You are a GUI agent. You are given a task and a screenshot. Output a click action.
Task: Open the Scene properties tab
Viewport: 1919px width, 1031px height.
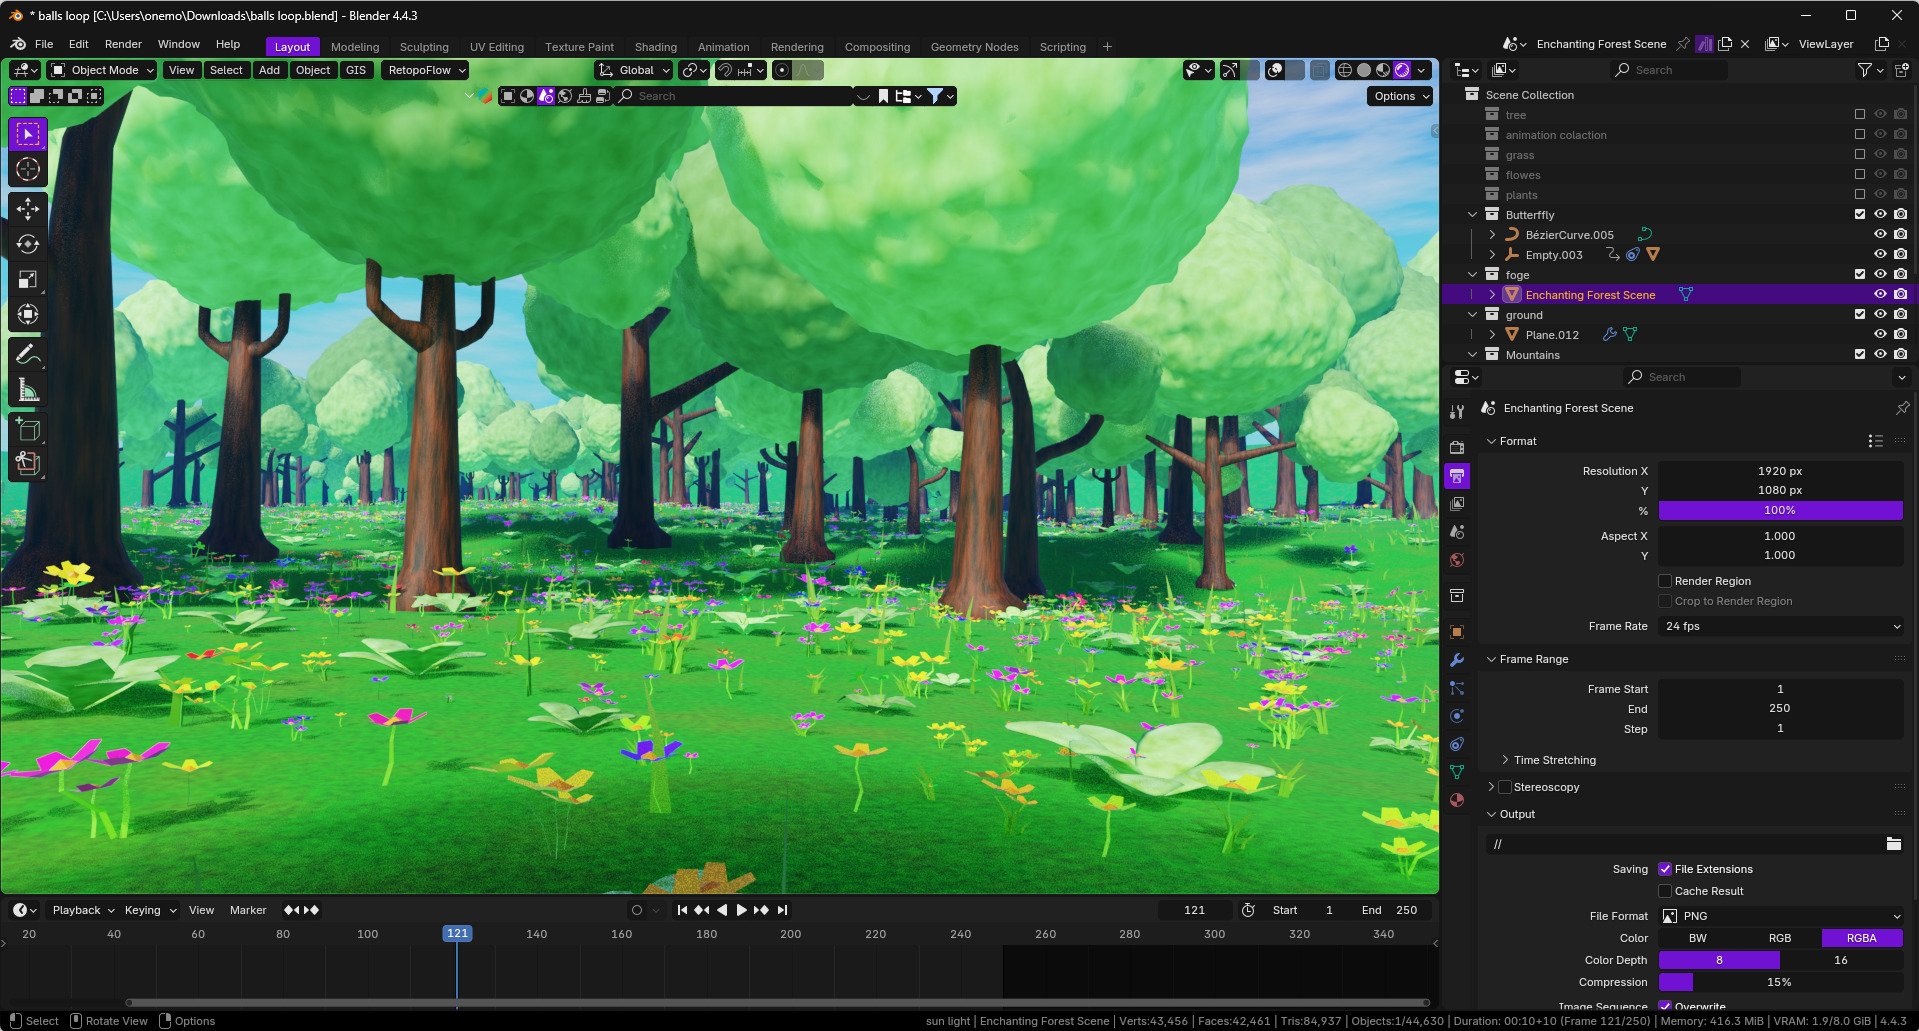coord(1457,532)
